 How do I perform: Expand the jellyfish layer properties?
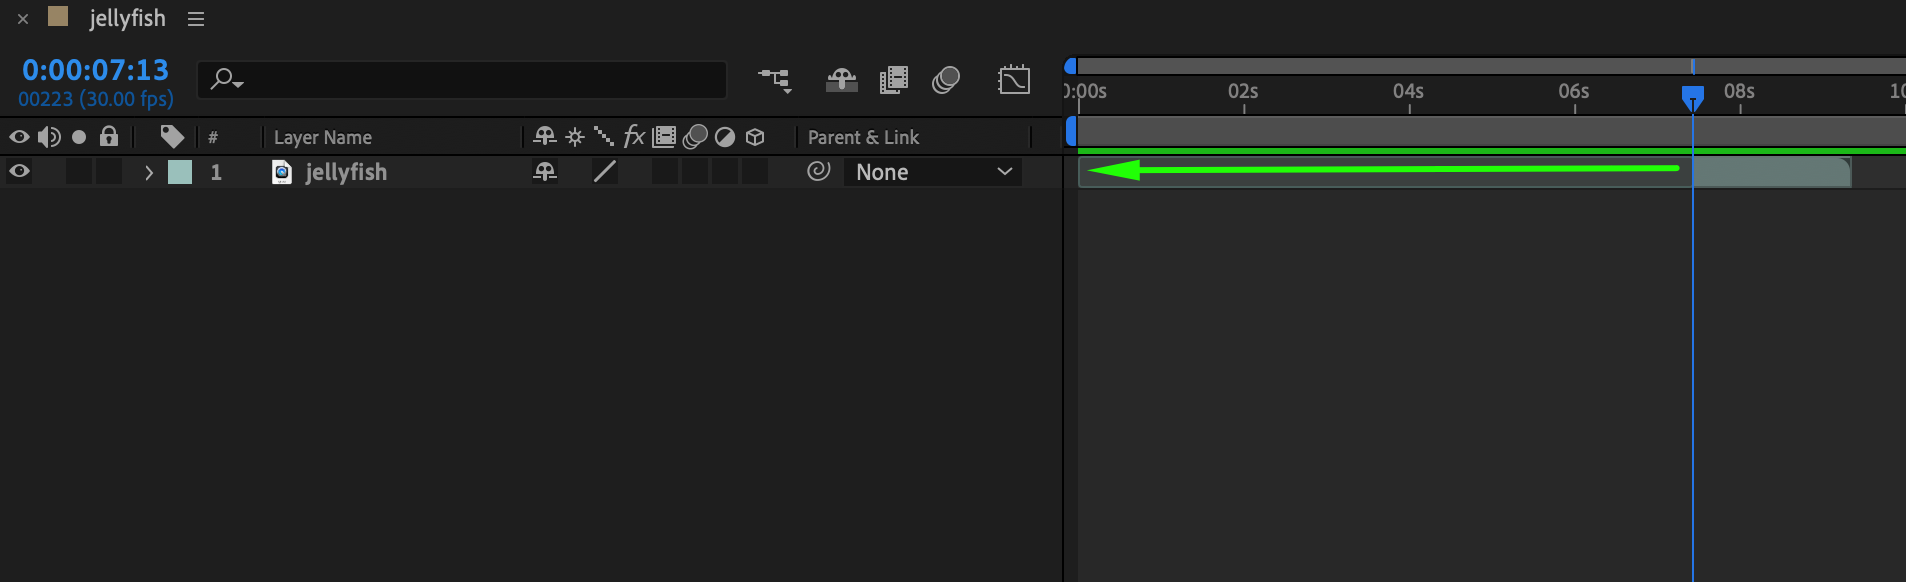[149, 172]
